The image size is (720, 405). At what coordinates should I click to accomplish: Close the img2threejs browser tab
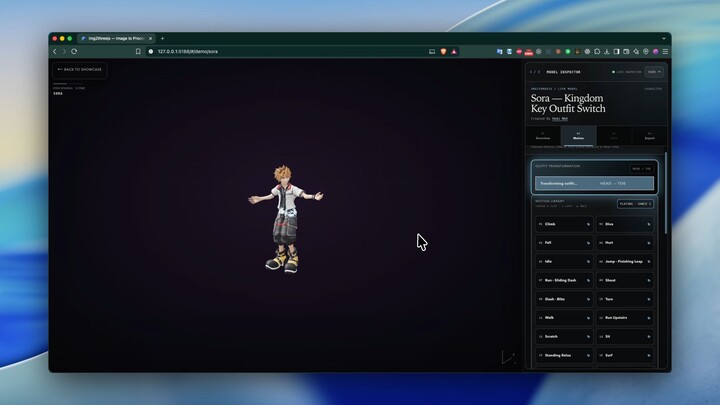[x=150, y=39]
